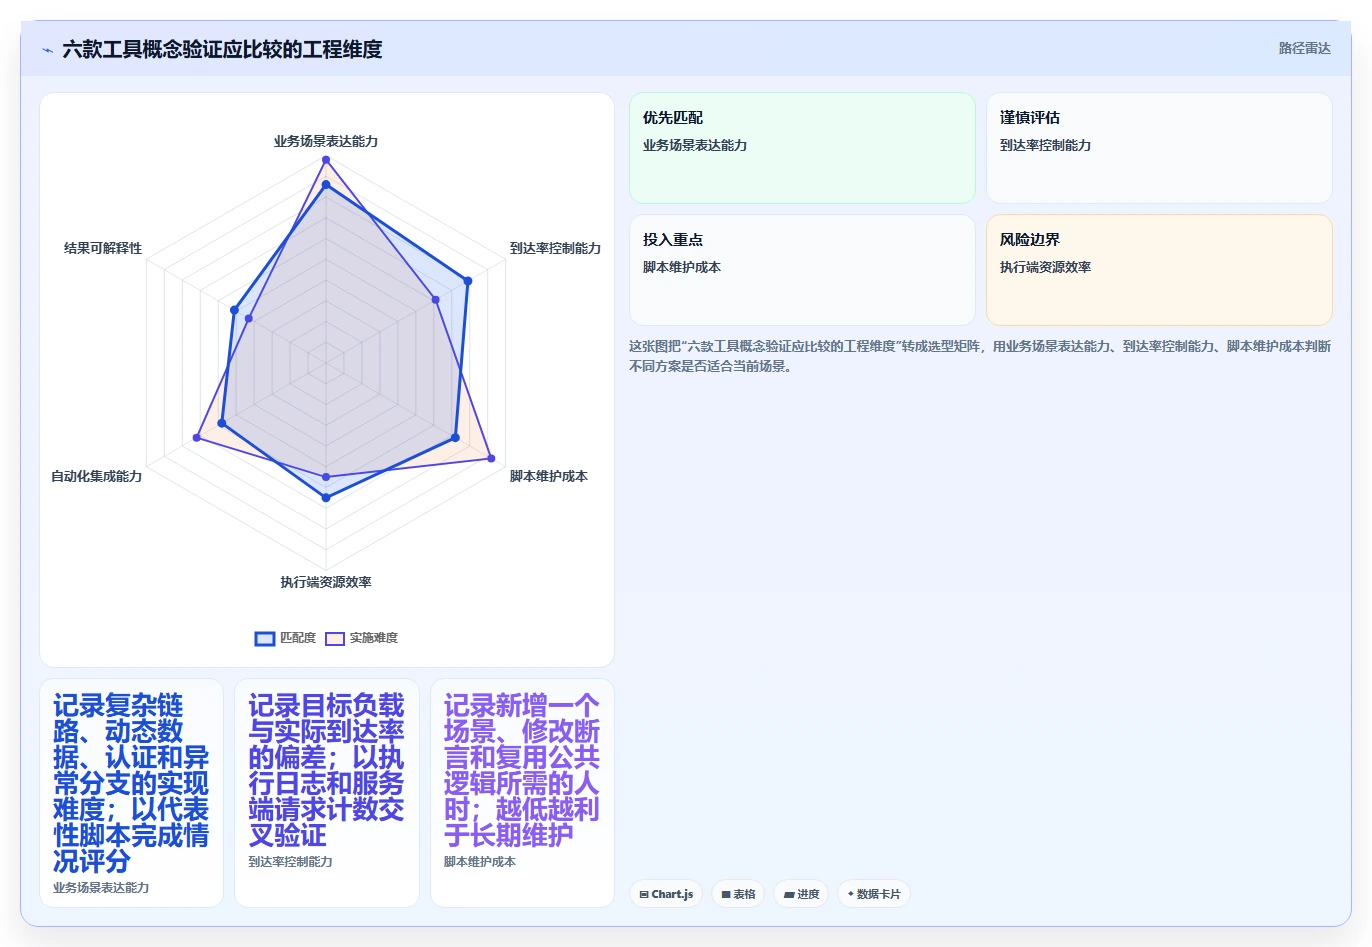Image resolution: width=1372 pixels, height=947 pixels.
Task: Click the 业务场景表达能力 radar axis label
Action: 326,141
